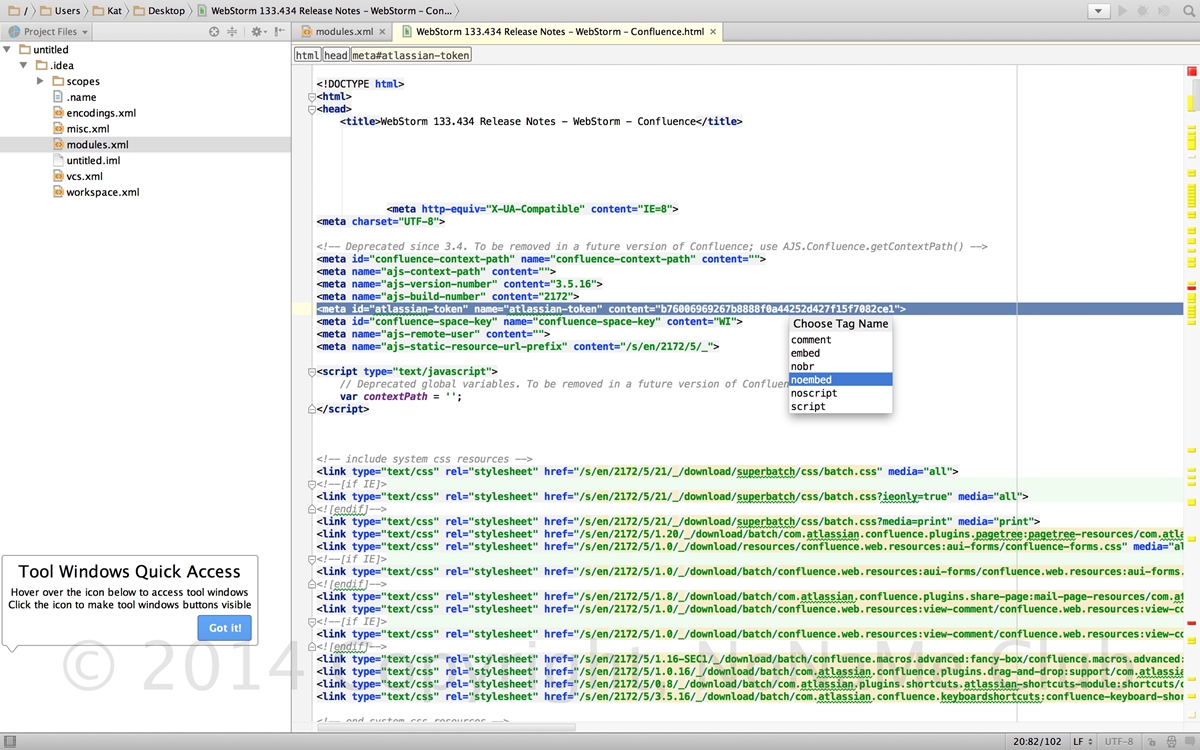Click the tool windows icon at bottom-left corner
This screenshot has height=750, width=1200.
9,742
